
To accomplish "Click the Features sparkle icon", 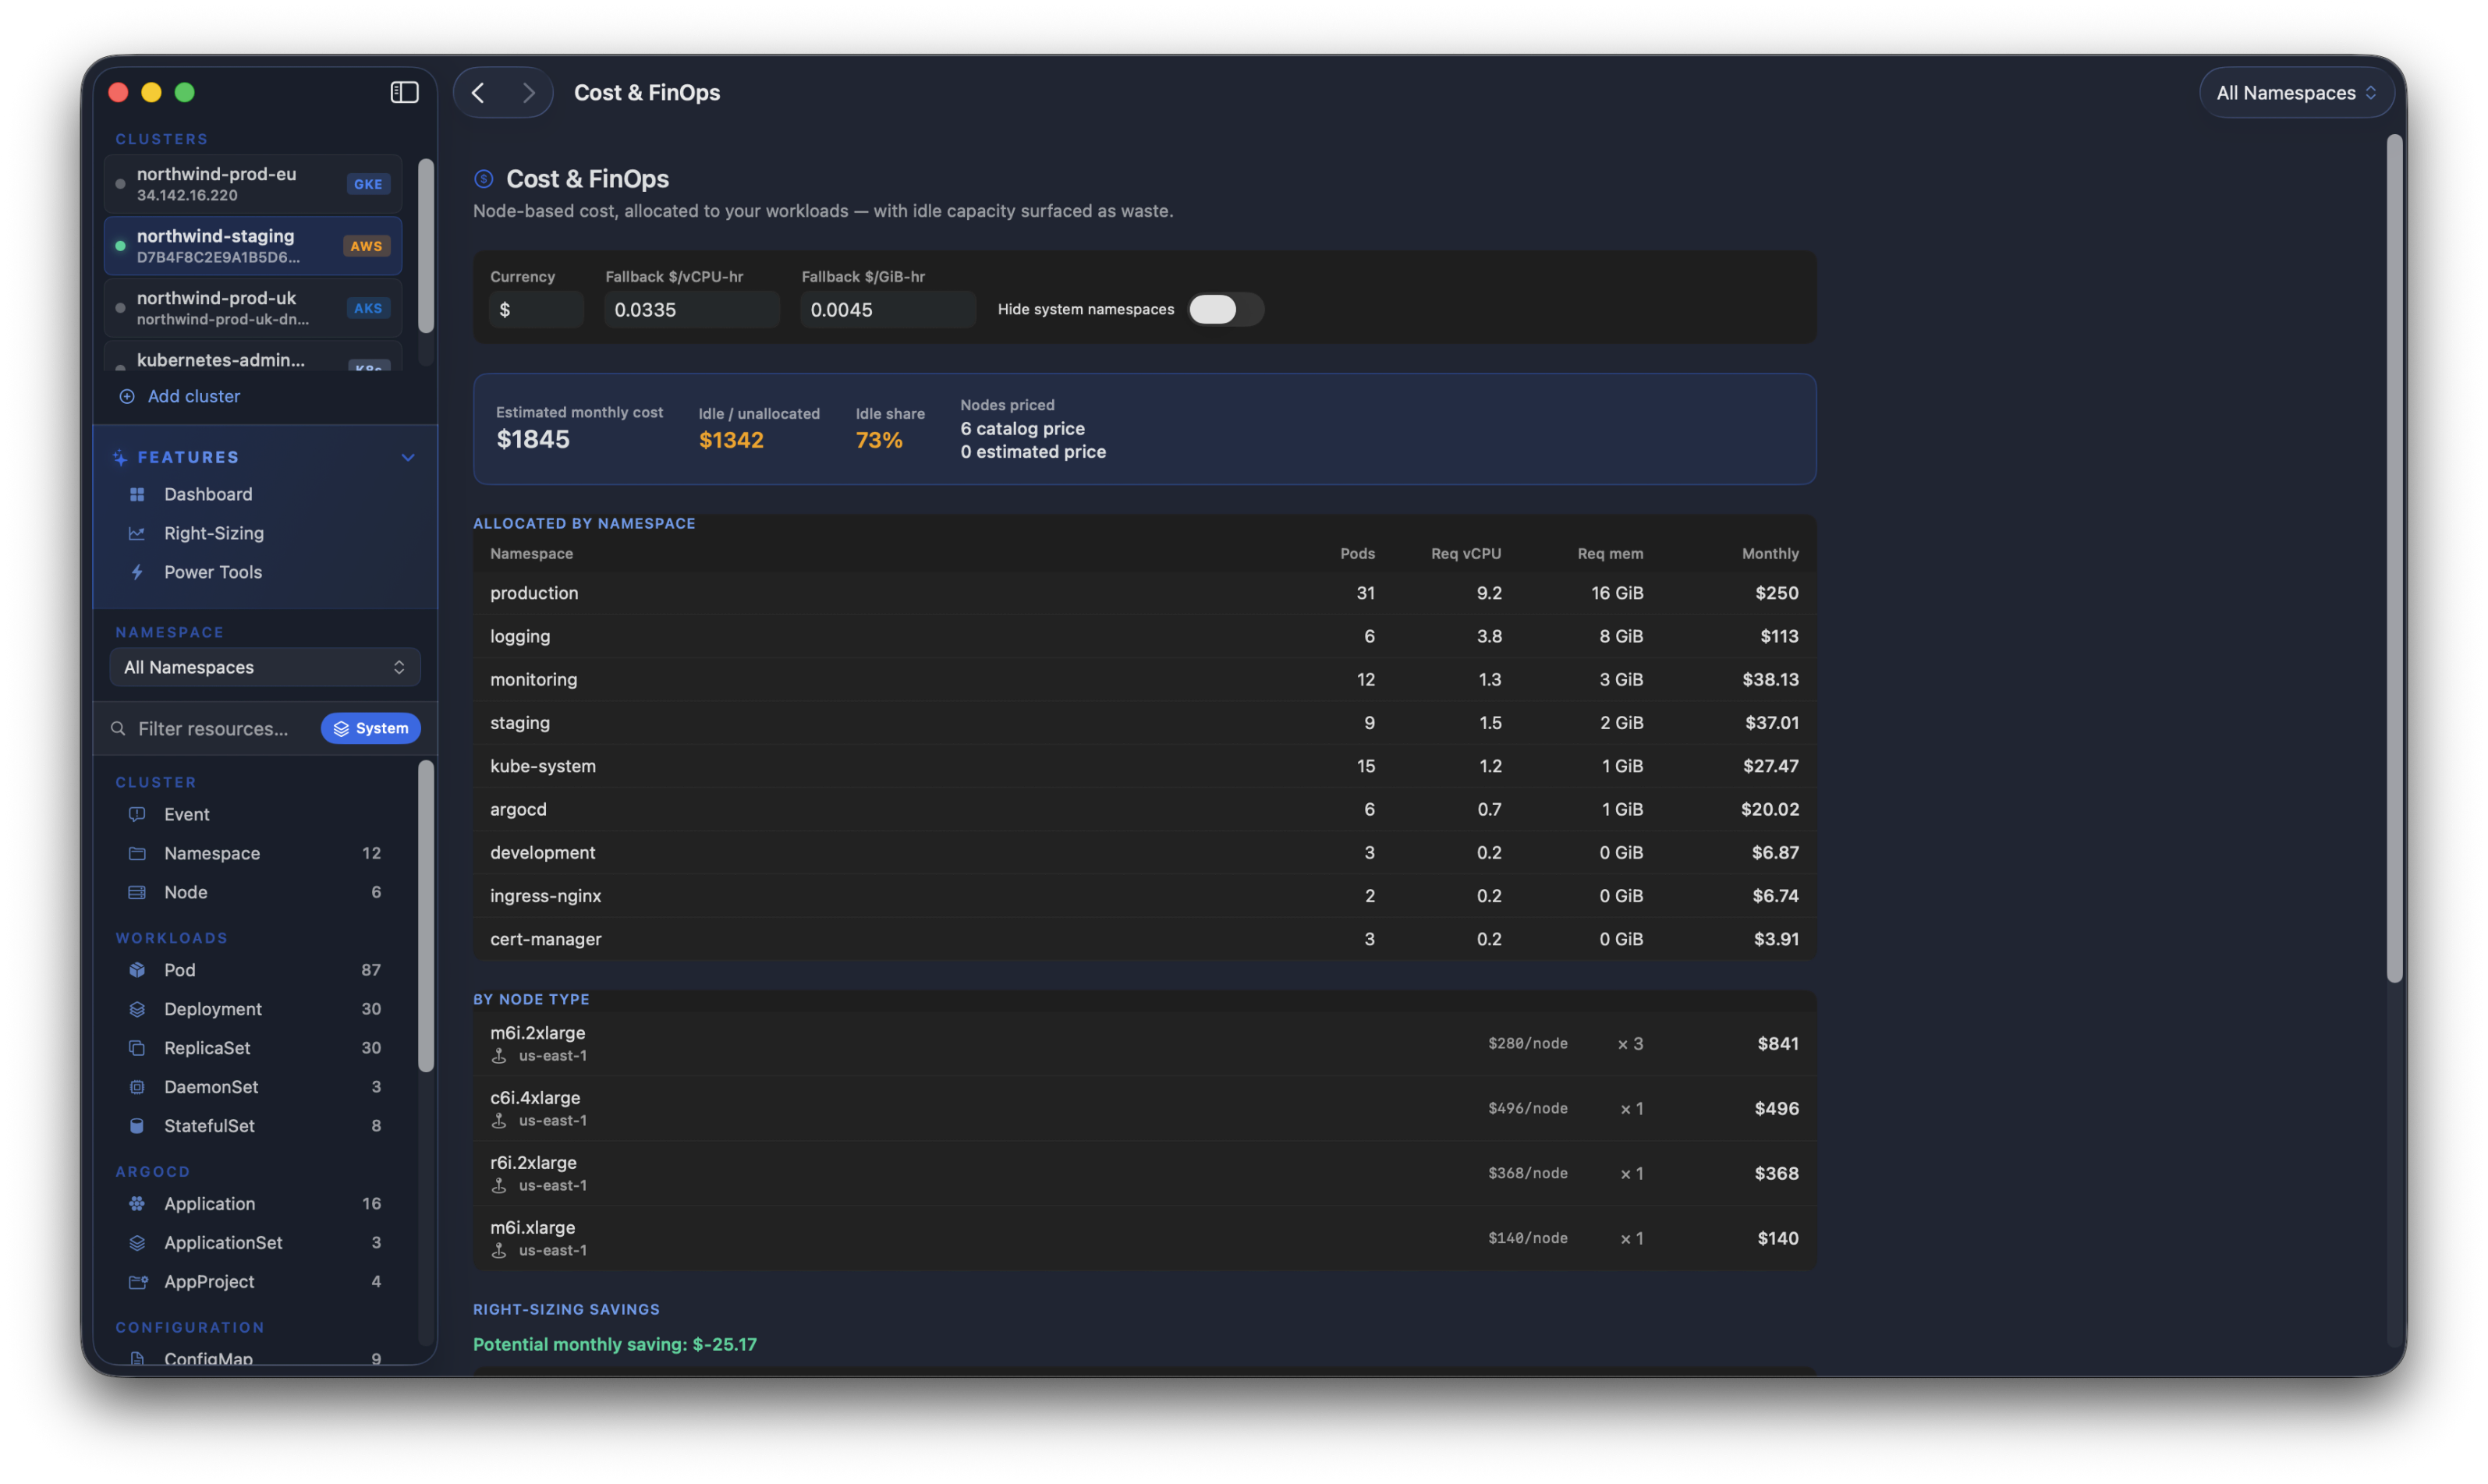I will click(120, 457).
